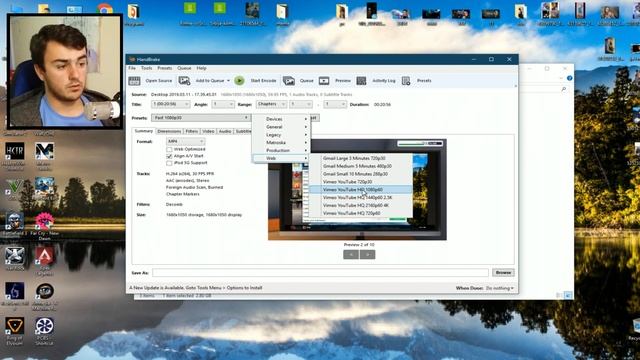Open the desktop shortcut with white M logo
The image size is (640, 360).
[x=44, y=151]
